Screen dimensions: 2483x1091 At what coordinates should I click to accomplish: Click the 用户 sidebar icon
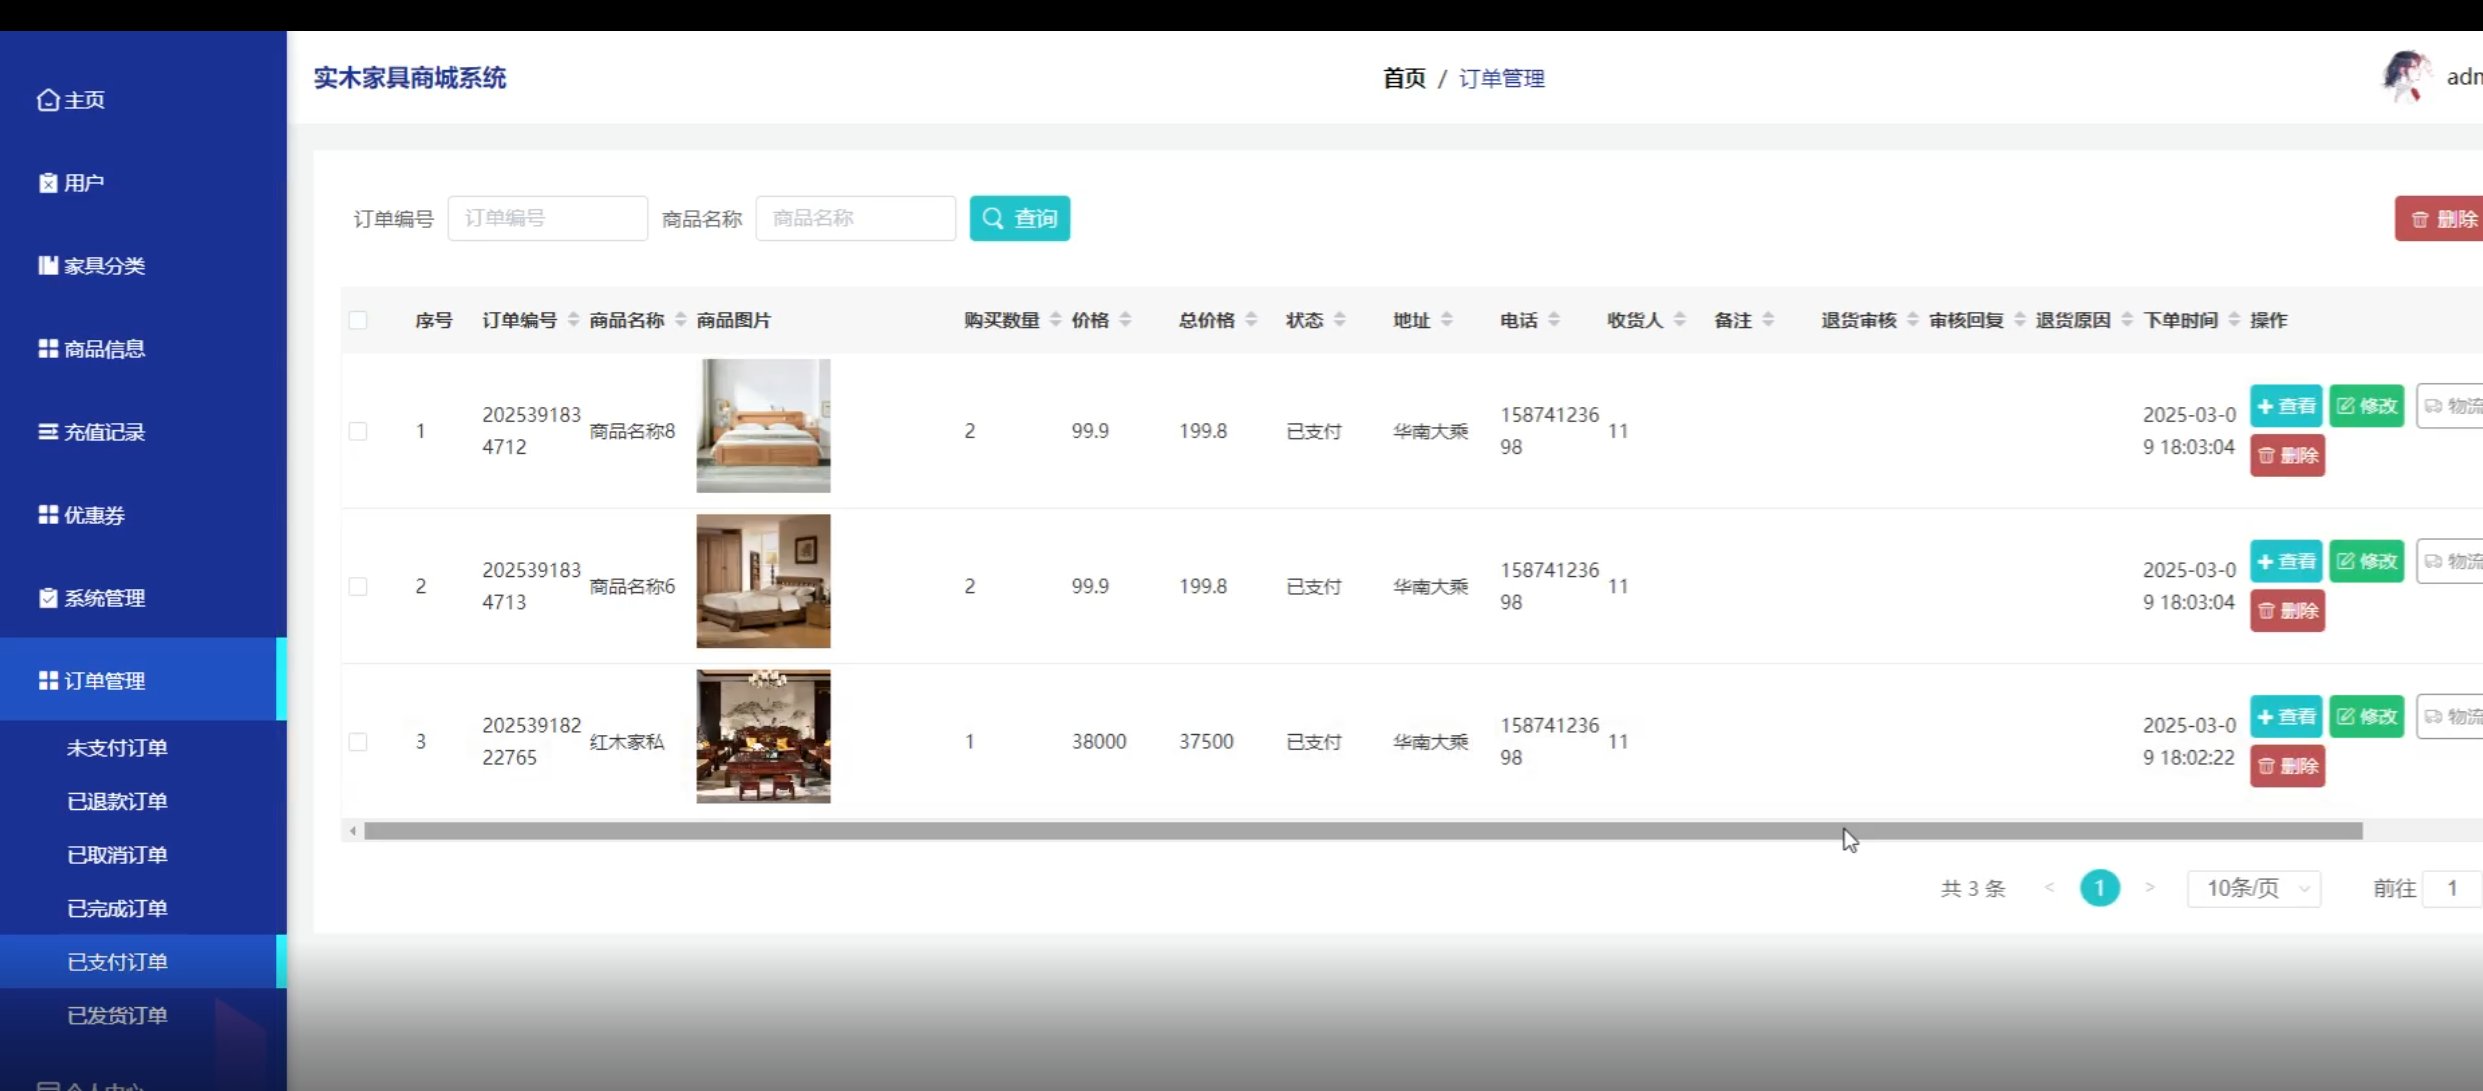coord(47,183)
